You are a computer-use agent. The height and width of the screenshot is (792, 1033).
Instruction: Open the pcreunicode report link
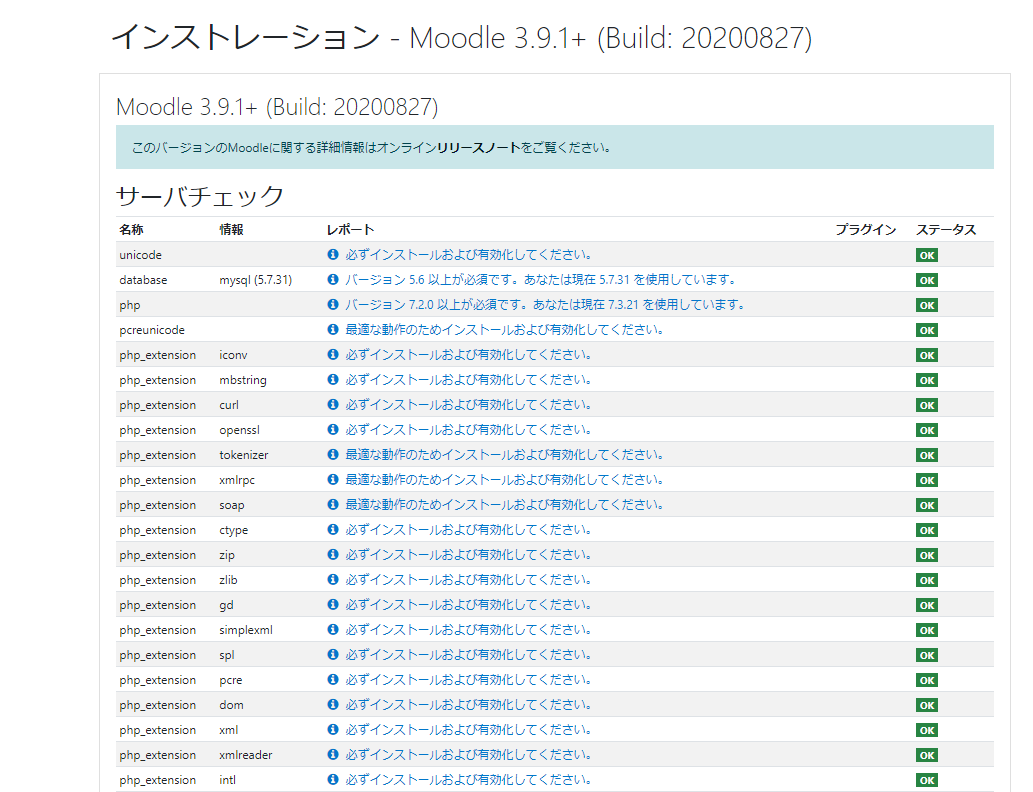coord(504,329)
